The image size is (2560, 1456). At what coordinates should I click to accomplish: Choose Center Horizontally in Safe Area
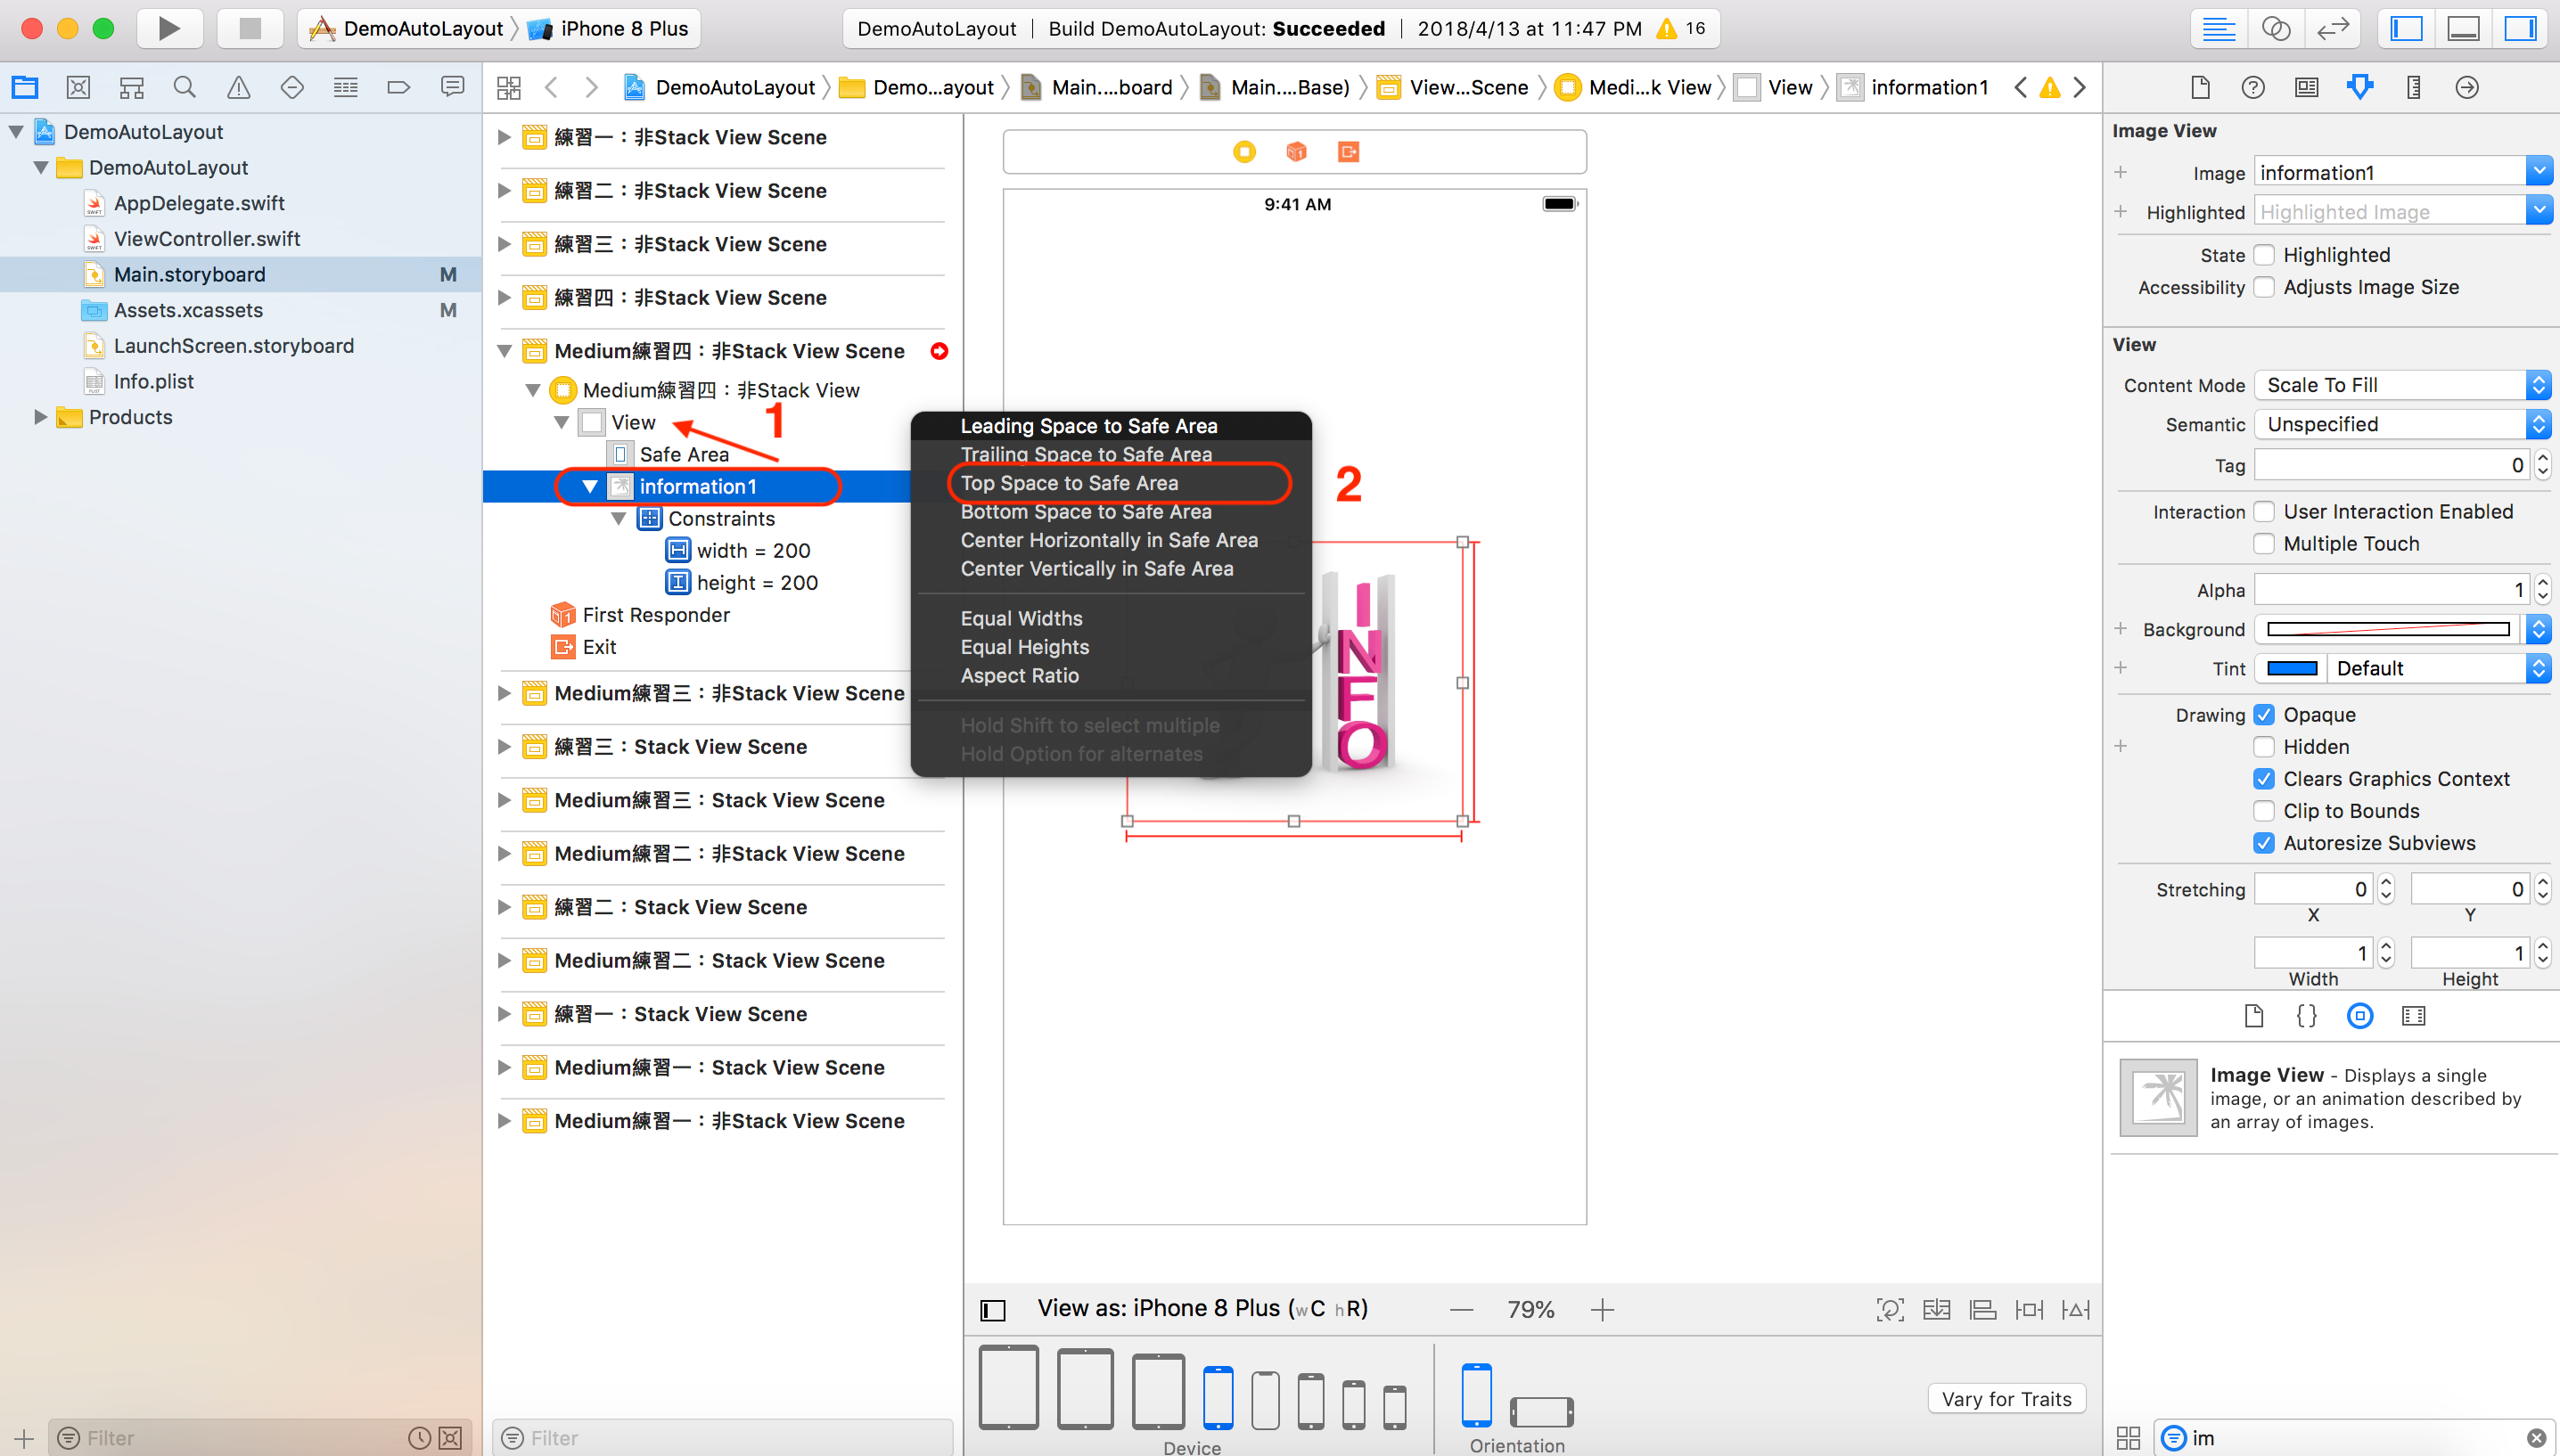click(x=1110, y=540)
